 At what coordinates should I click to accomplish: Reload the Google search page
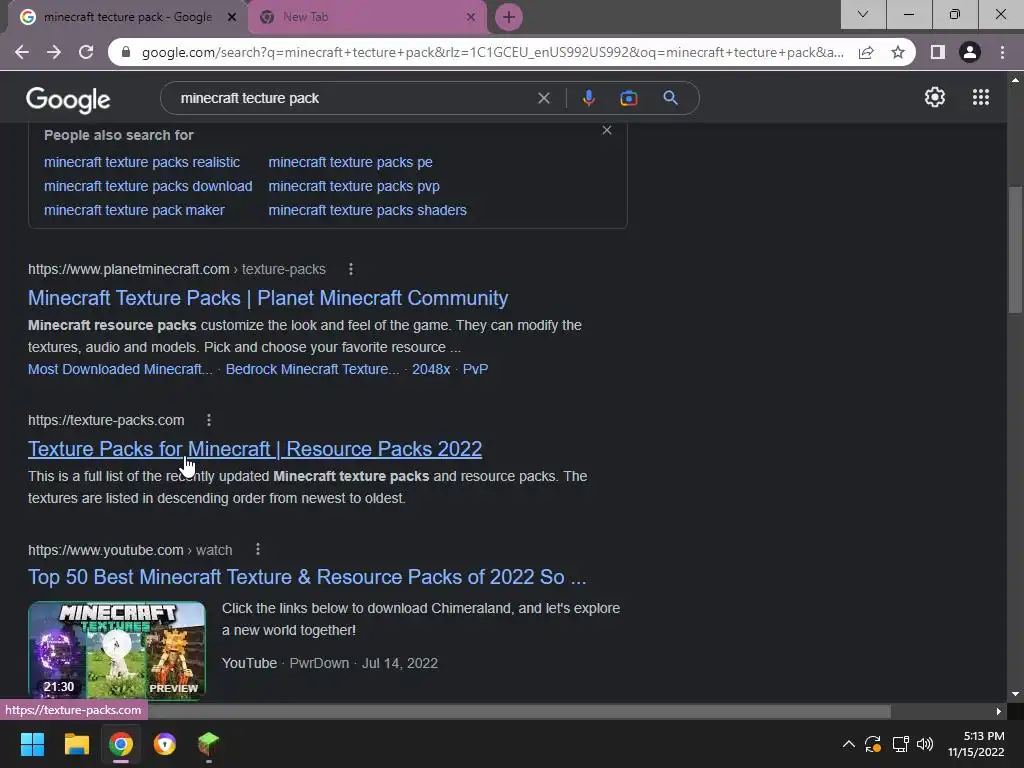tap(86, 52)
